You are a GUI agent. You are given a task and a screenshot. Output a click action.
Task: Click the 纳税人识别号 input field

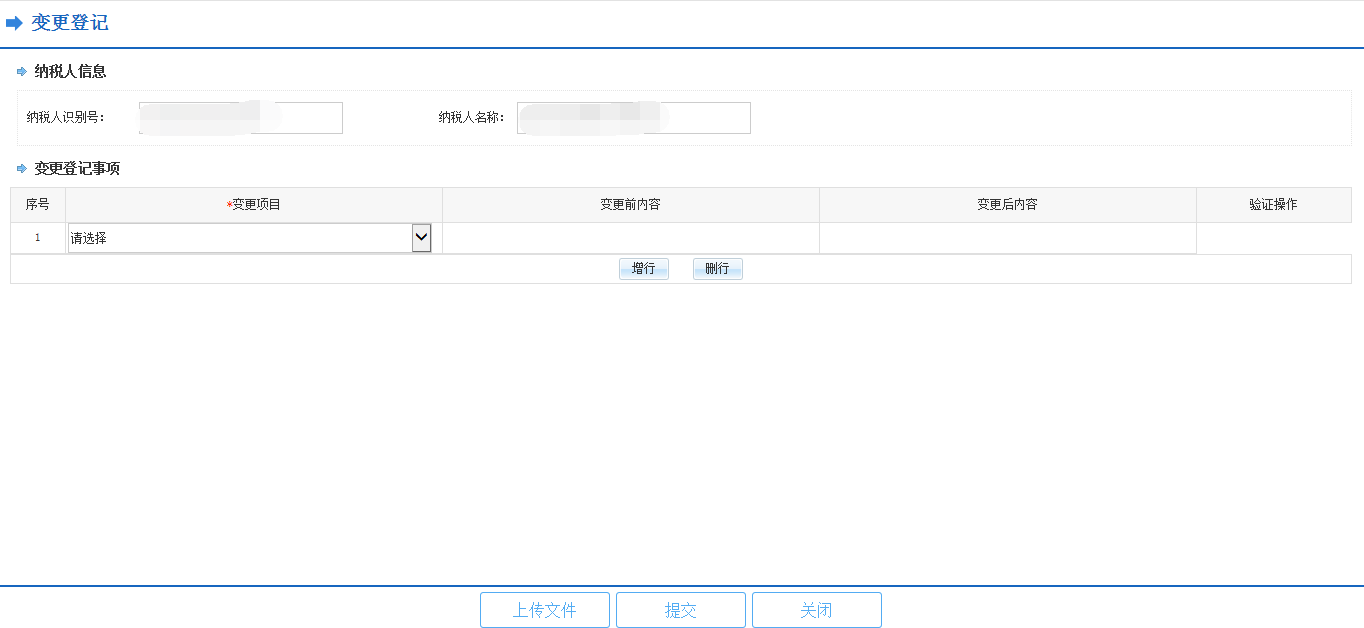click(240, 117)
